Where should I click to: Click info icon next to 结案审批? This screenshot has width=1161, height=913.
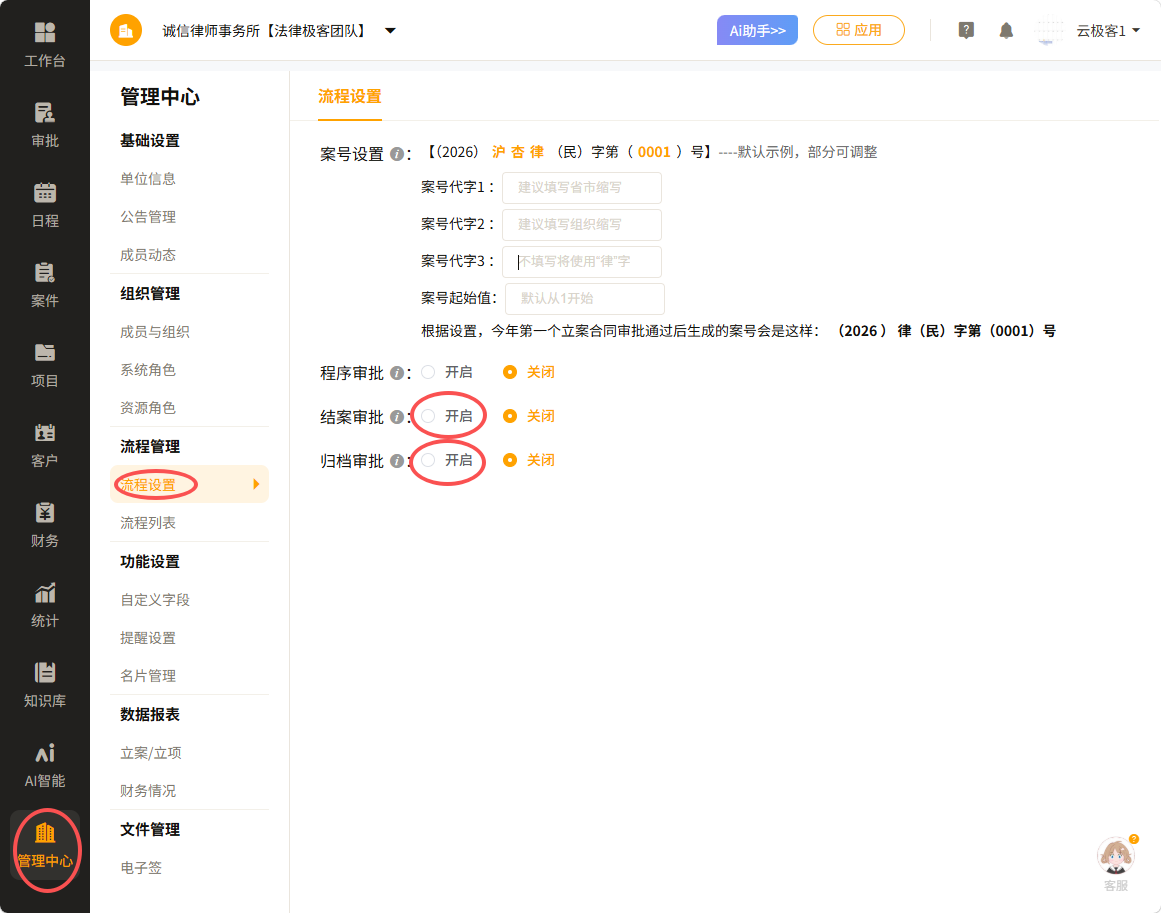tap(397, 417)
